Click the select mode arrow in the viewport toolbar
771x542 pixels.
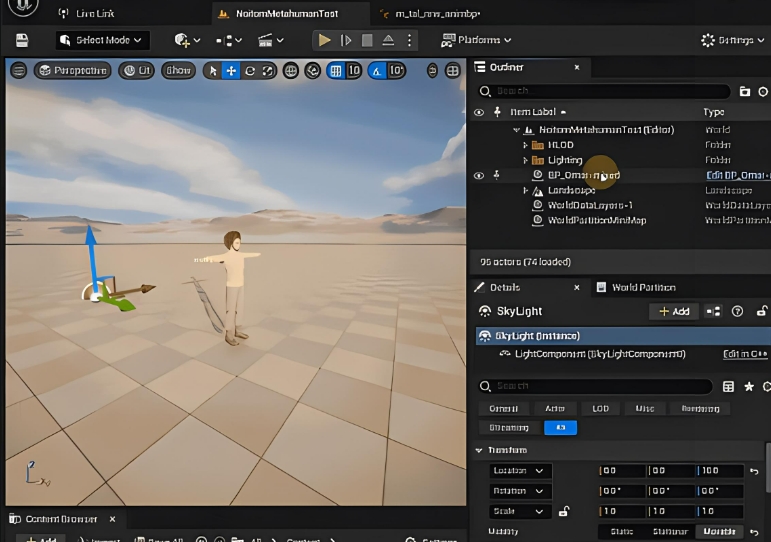coord(211,71)
